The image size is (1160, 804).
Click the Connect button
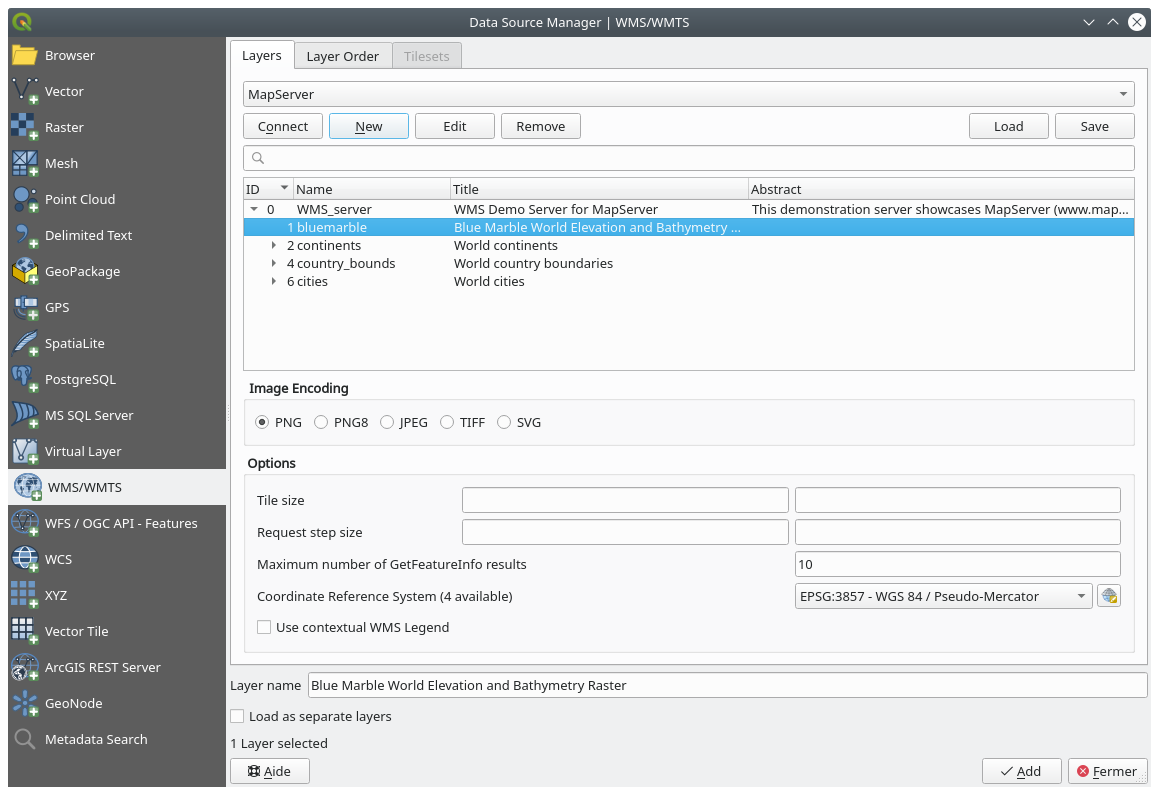point(283,126)
